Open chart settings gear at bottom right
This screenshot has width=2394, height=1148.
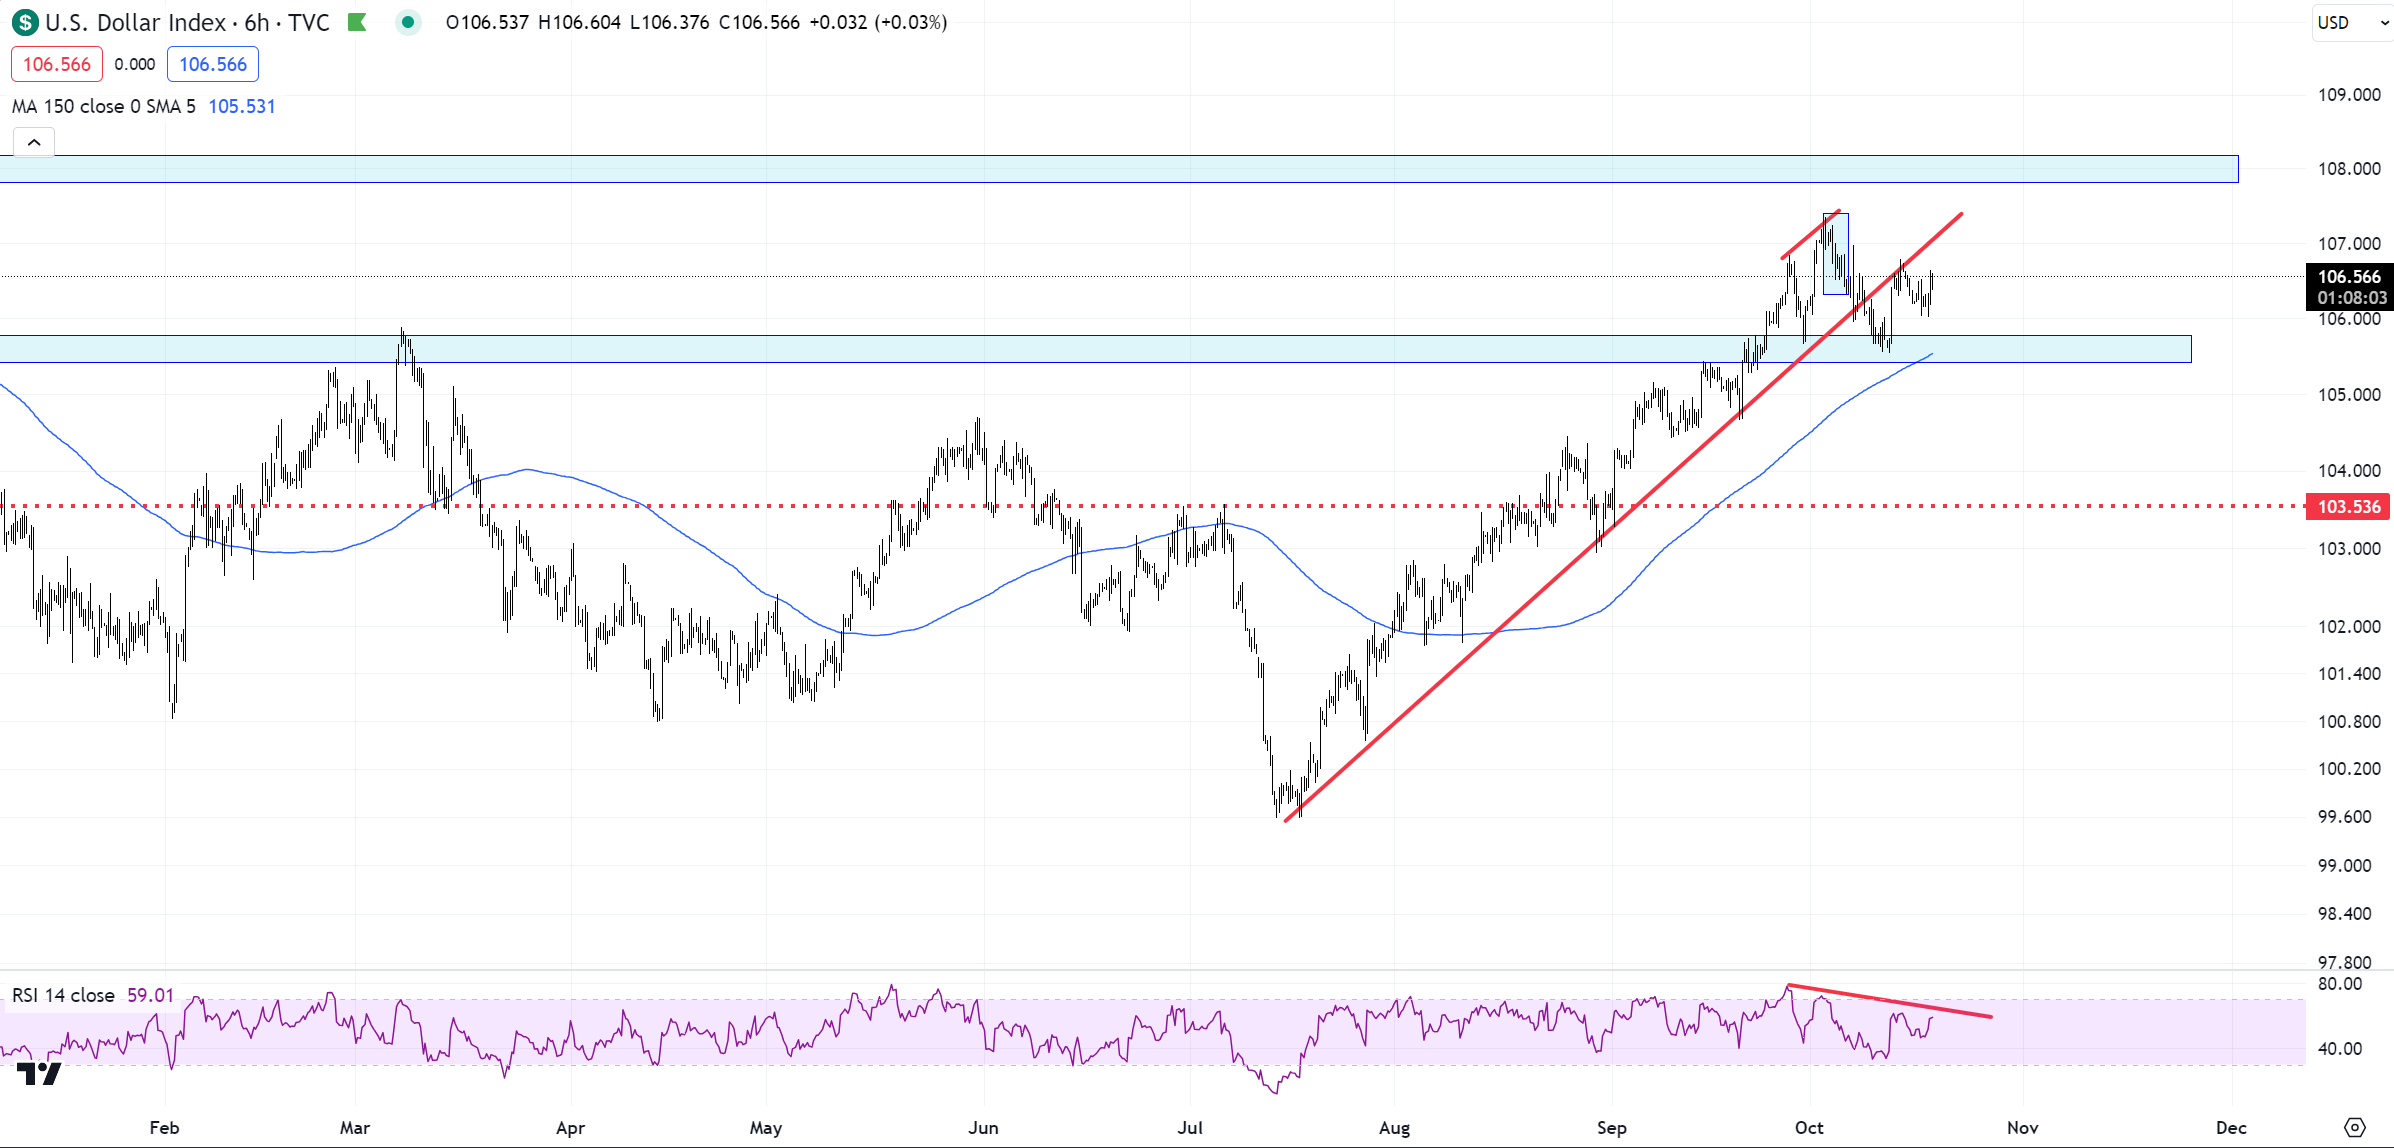2355,1127
